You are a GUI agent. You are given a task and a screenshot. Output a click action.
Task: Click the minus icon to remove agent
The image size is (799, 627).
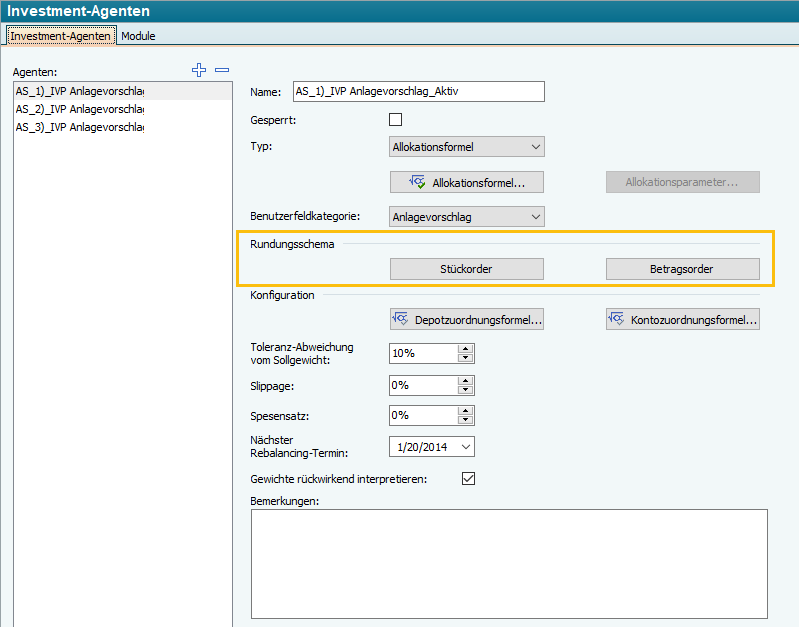[x=222, y=70]
